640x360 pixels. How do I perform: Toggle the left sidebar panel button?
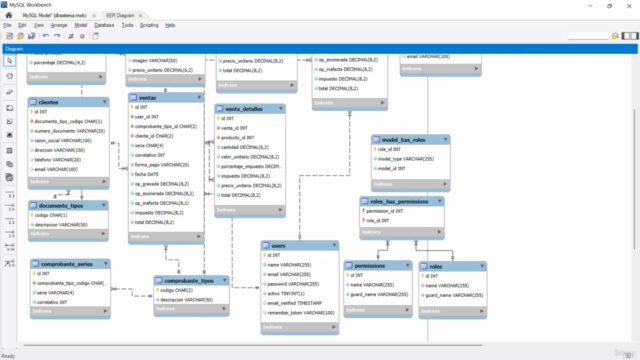pyautogui.click(x=626, y=36)
